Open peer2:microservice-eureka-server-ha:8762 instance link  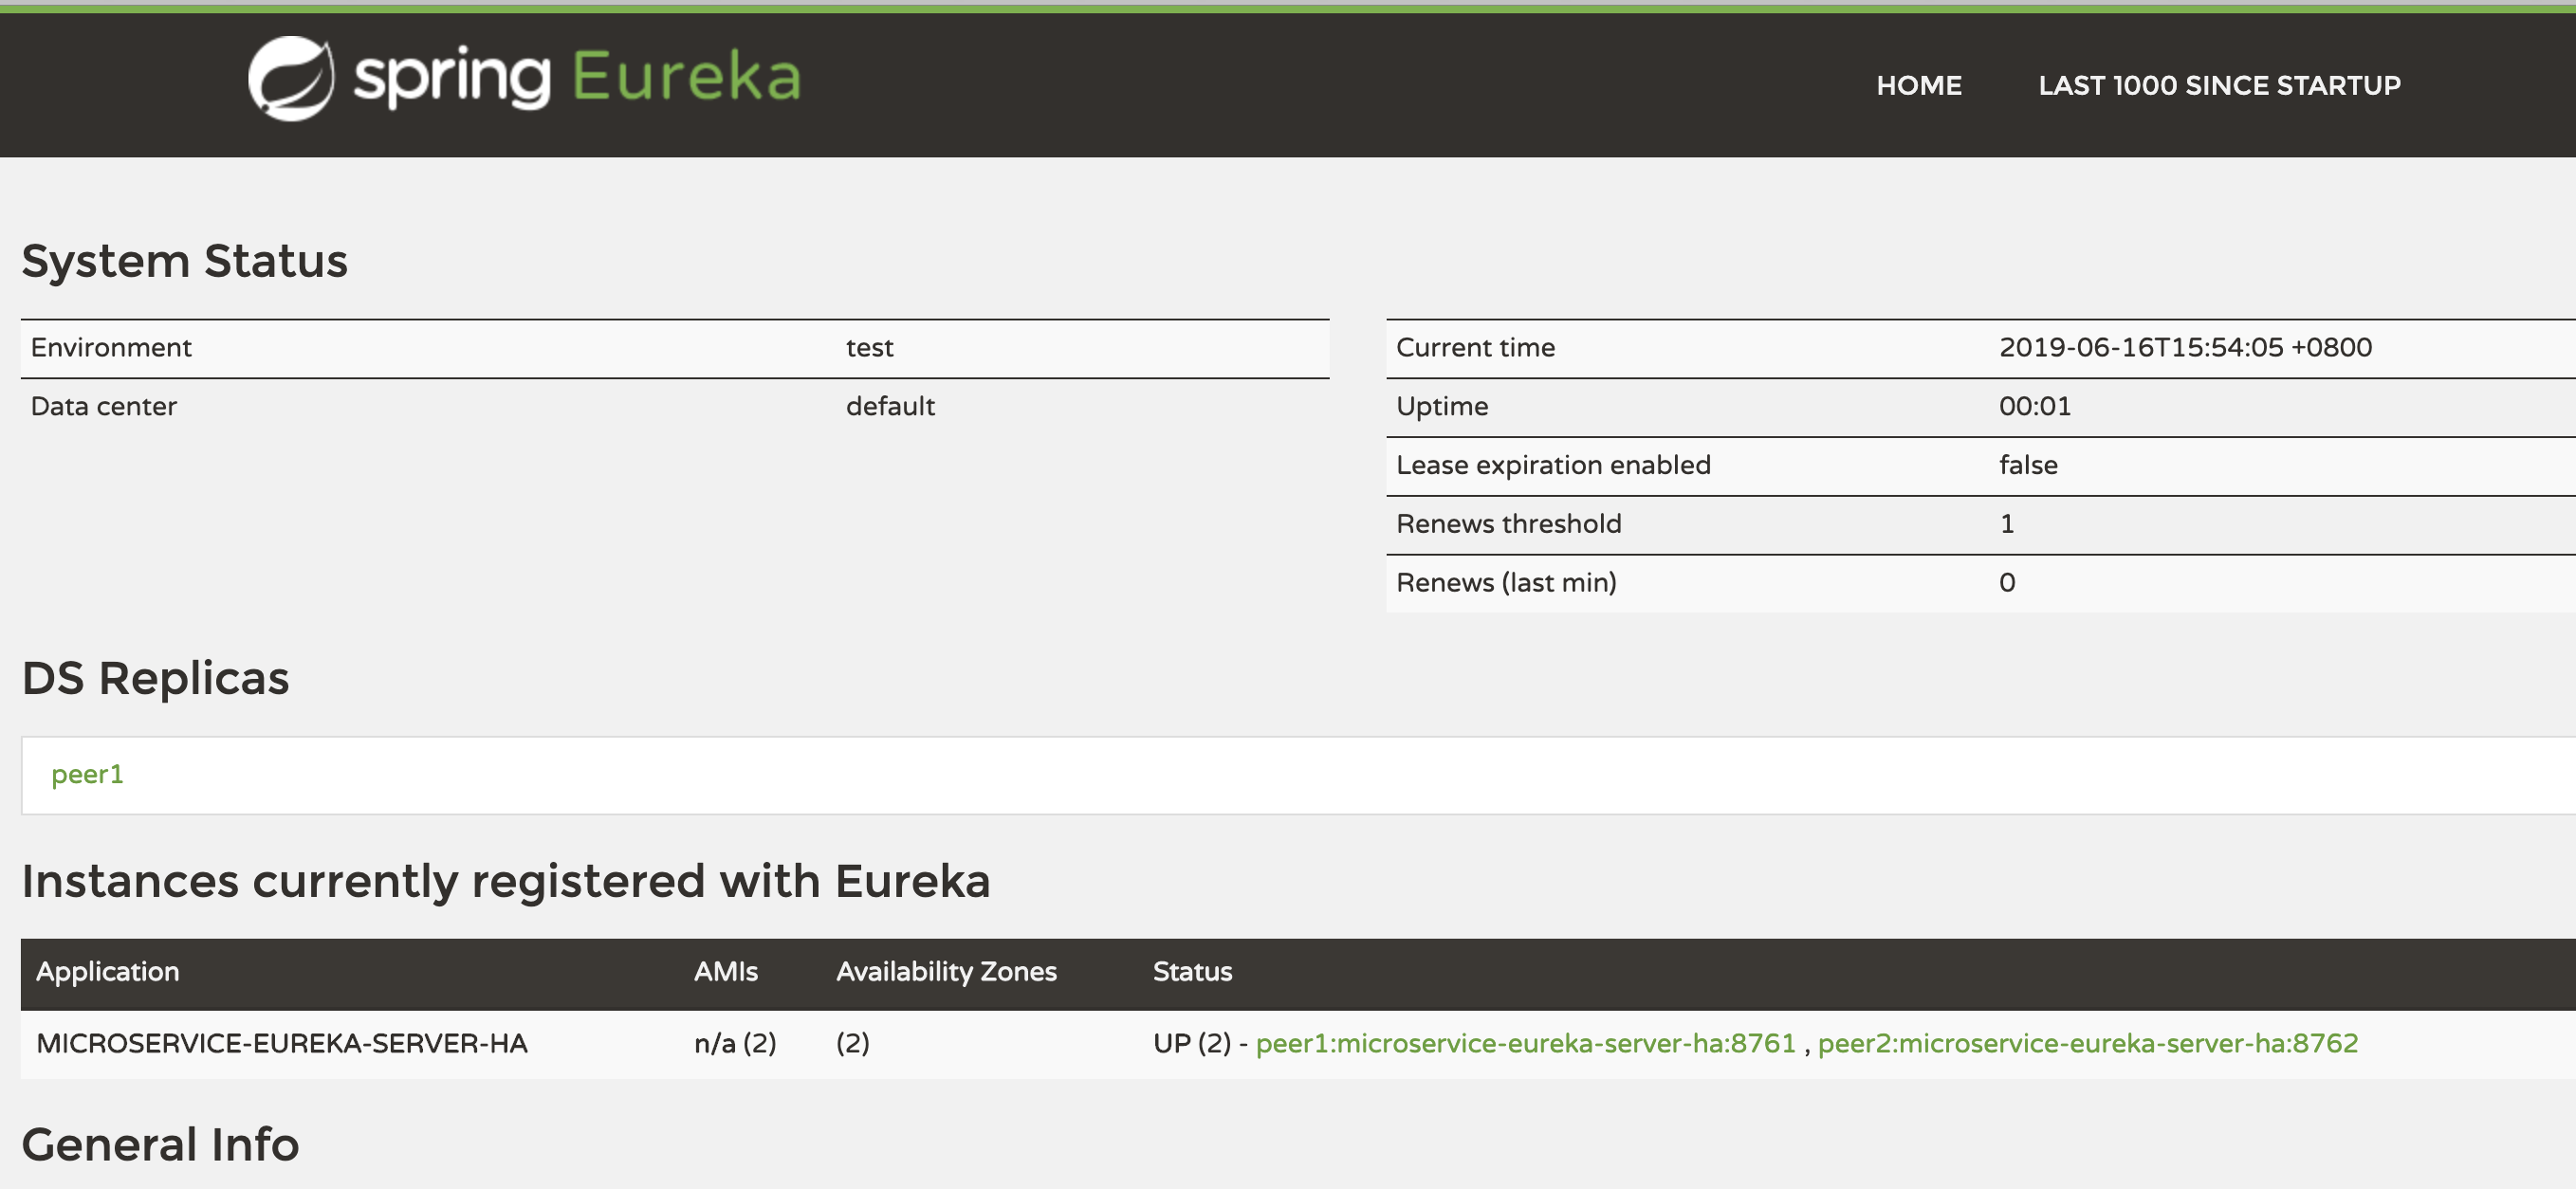pos(2087,1043)
